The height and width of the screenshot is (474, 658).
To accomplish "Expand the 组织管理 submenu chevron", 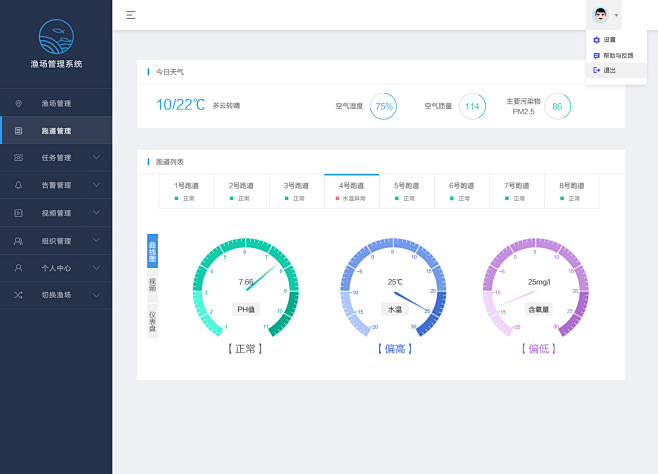I will (97, 241).
